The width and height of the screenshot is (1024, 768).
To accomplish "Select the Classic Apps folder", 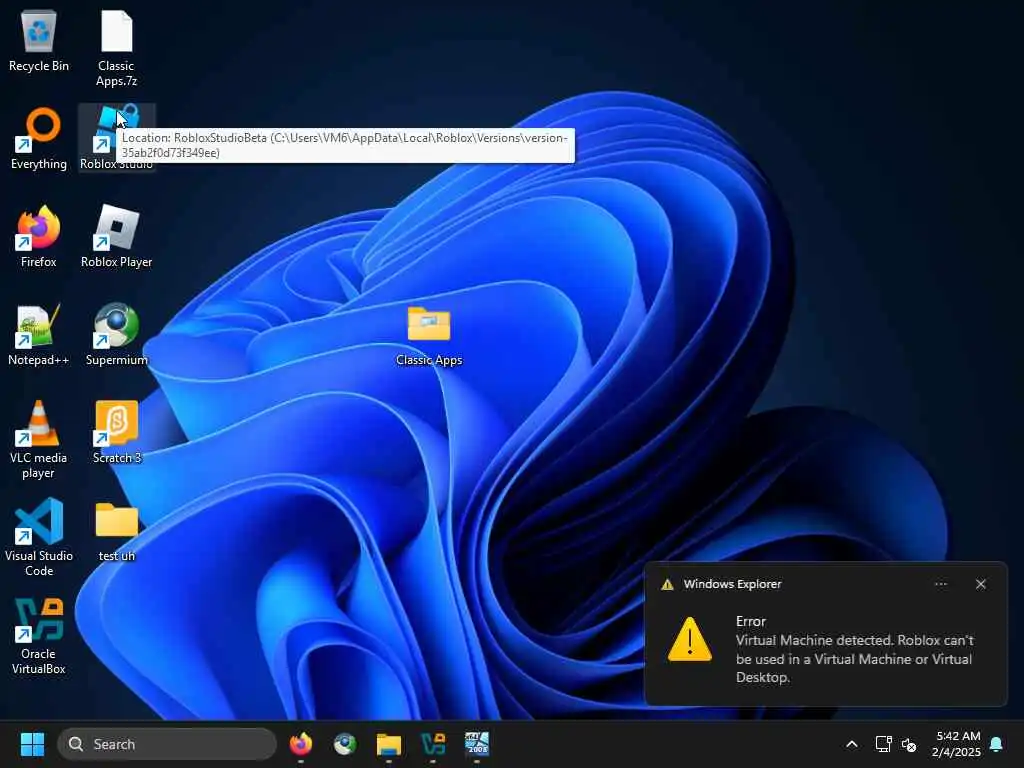I will point(429,336).
